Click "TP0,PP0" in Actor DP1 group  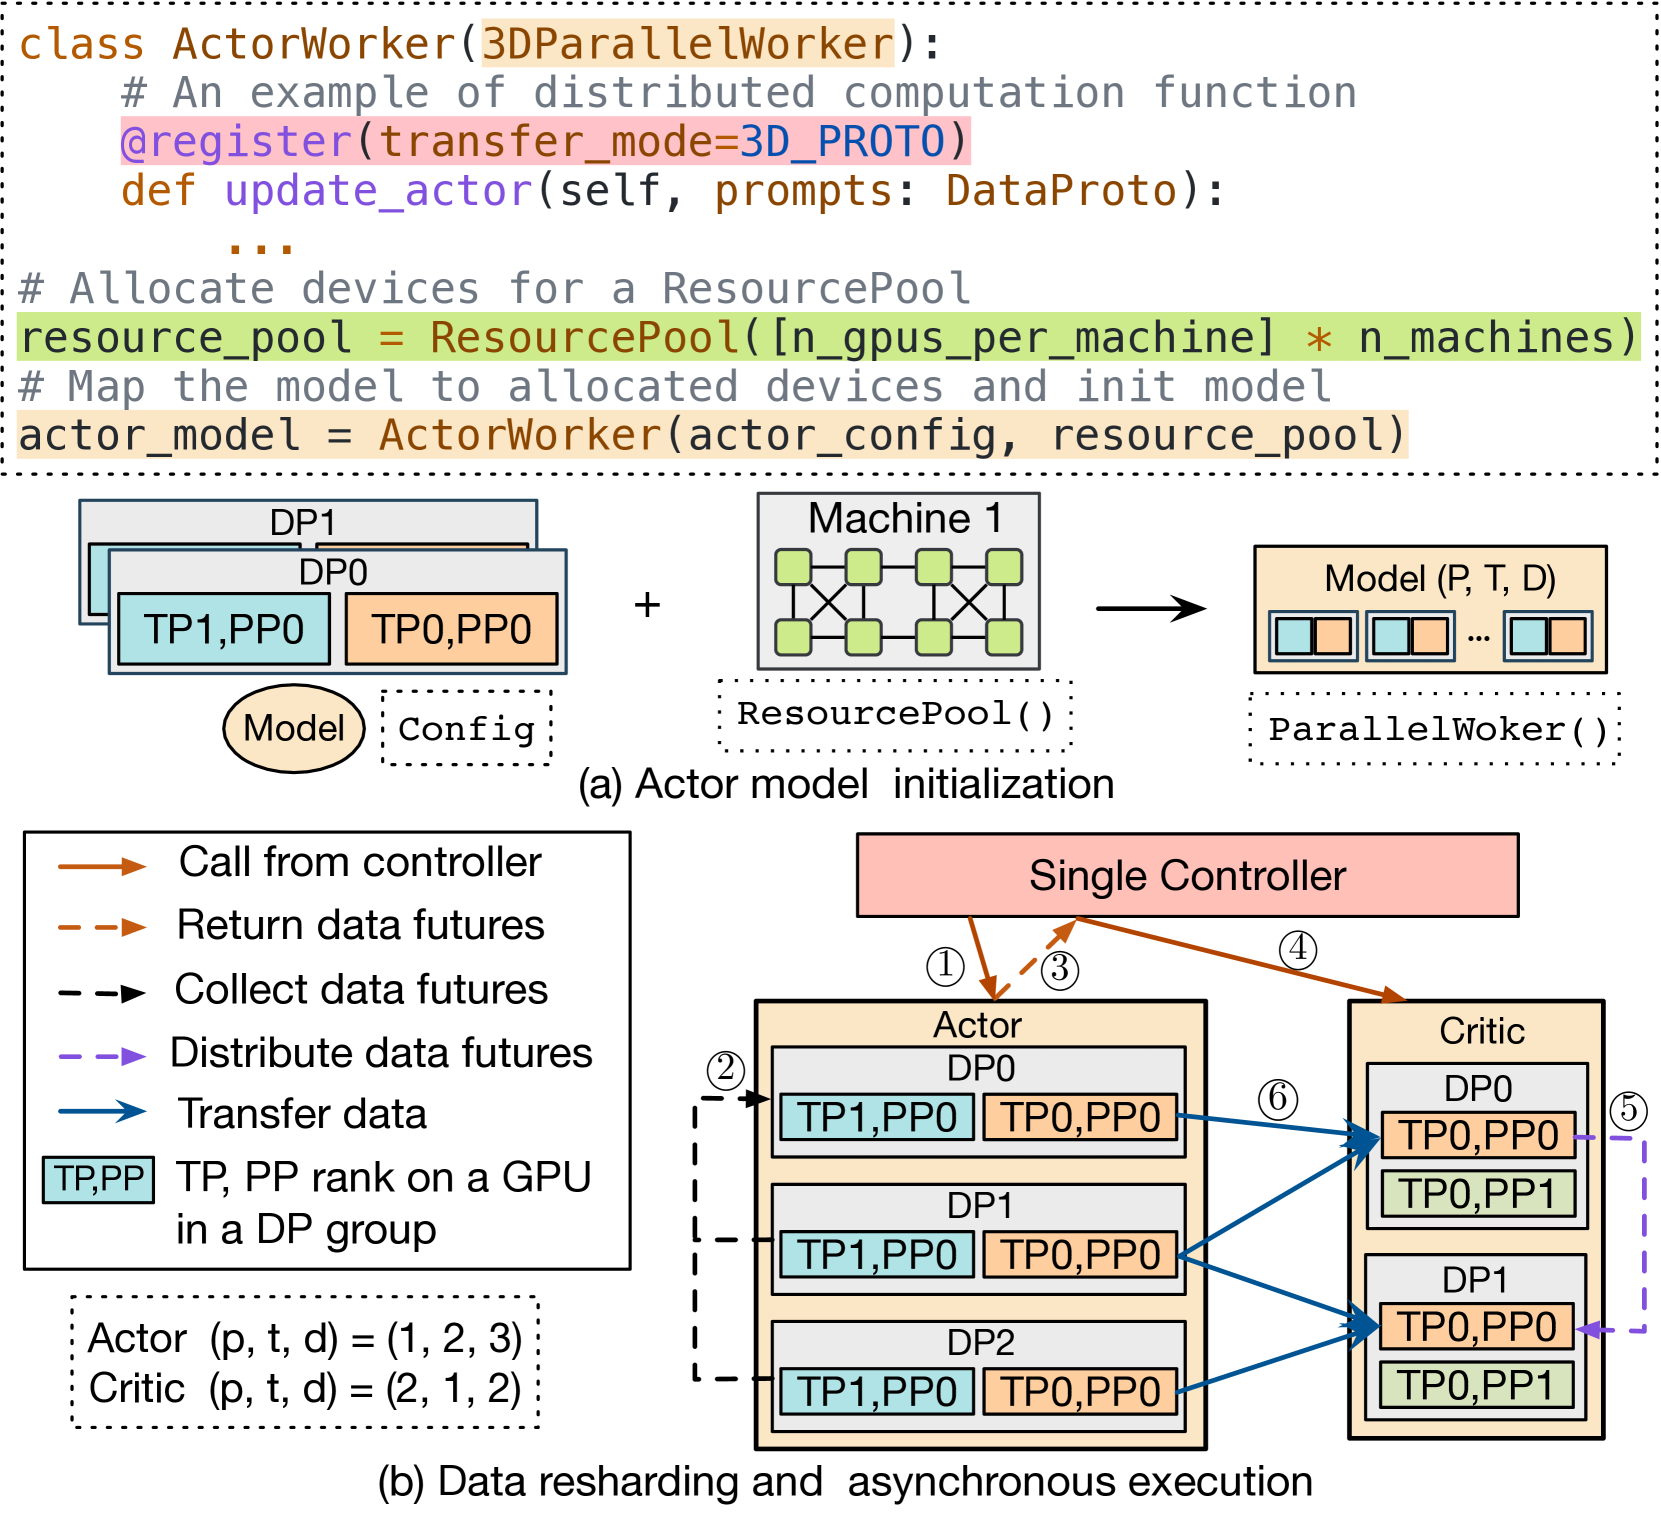1081,1254
